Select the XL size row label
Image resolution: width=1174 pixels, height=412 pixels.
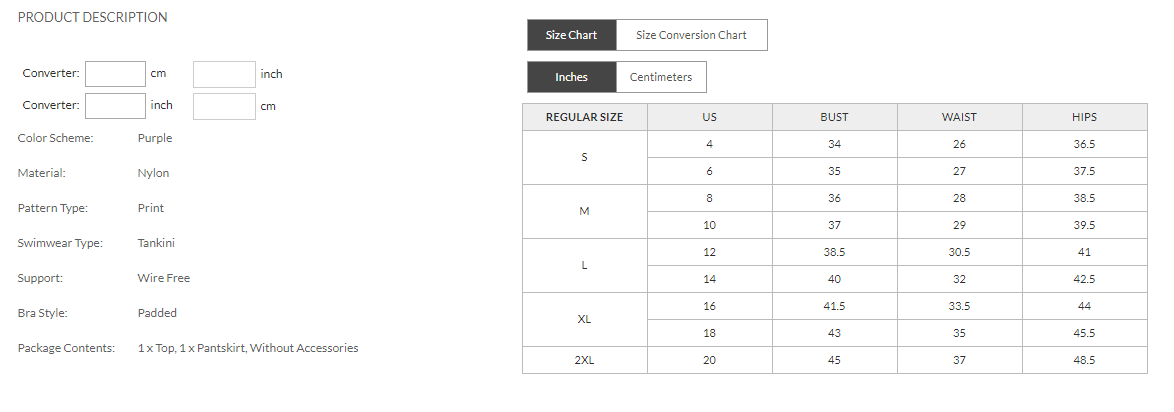(x=584, y=320)
